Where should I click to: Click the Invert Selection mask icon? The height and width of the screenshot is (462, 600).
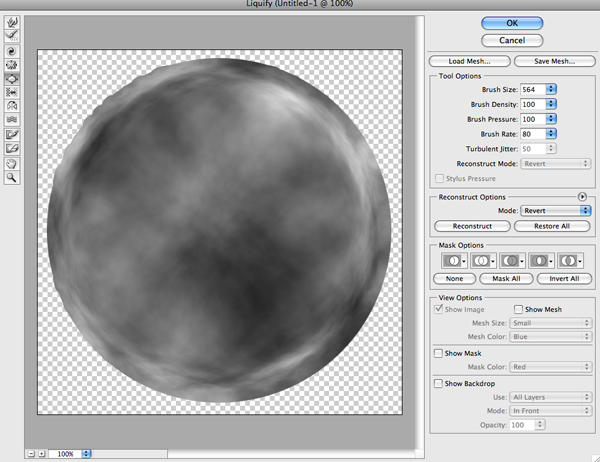click(x=570, y=261)
